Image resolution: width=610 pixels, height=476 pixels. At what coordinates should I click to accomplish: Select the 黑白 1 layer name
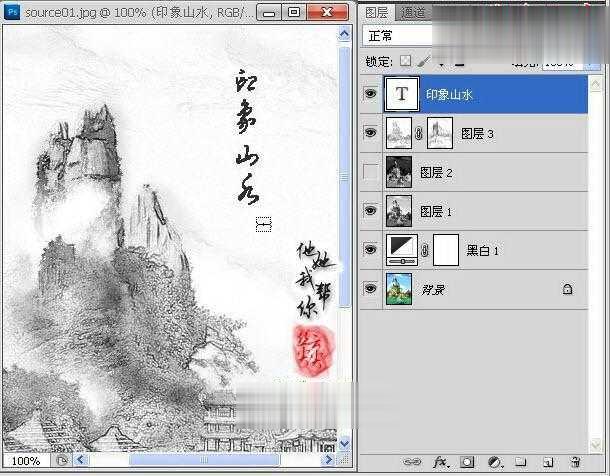click(x=482, y=250)
